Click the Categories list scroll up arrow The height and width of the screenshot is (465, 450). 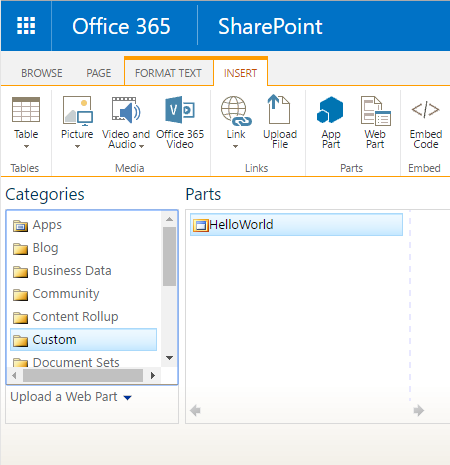169,219
